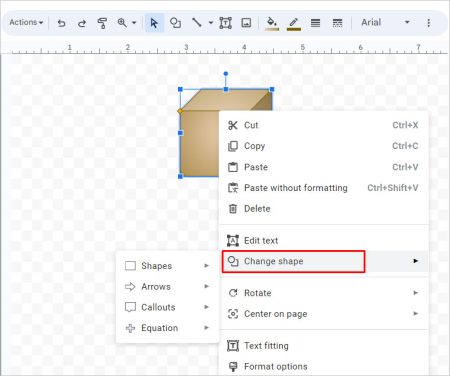Select the Paint format roller icon
This screenshot has width=450, height=376.
click(102, 23)
